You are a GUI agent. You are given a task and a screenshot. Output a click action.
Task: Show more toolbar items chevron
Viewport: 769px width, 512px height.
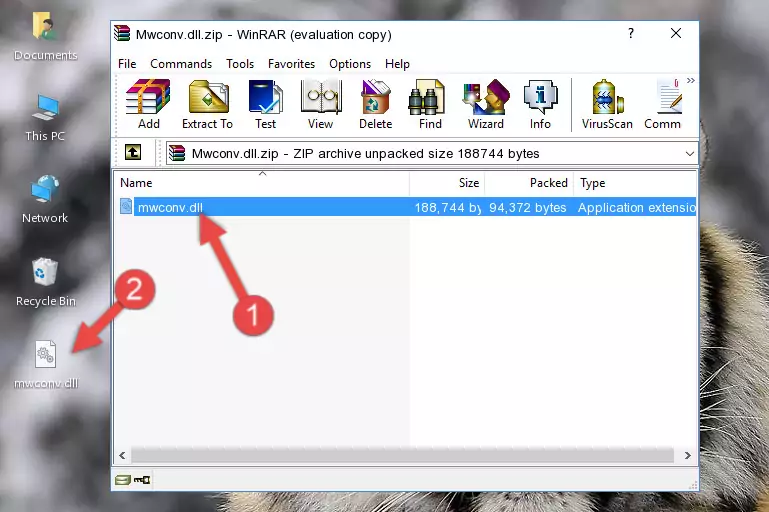click(691, 80)
